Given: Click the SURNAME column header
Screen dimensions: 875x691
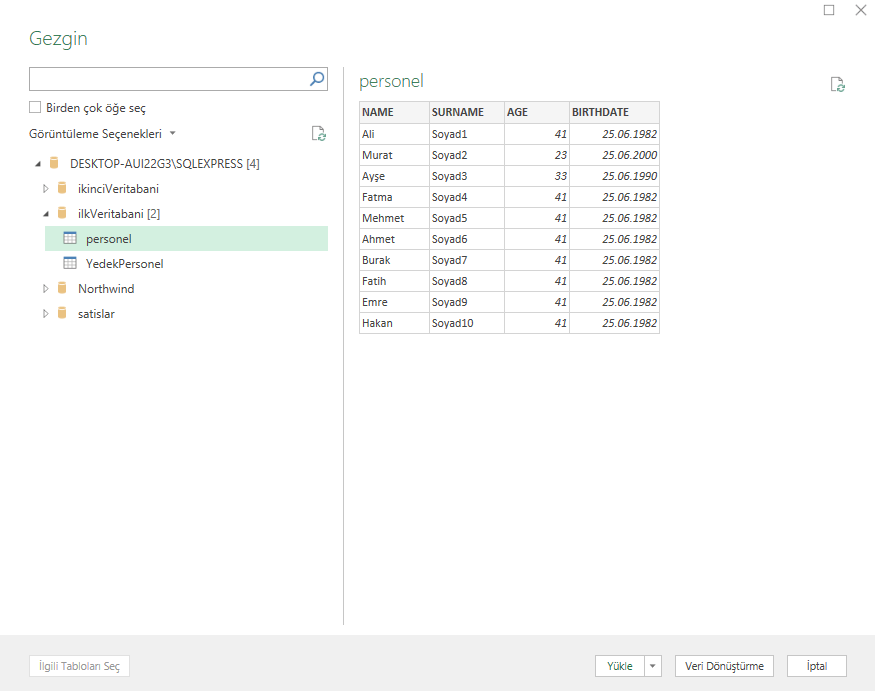Looking at the screenshot, I should pyautogui.click(x=467, y=112).
